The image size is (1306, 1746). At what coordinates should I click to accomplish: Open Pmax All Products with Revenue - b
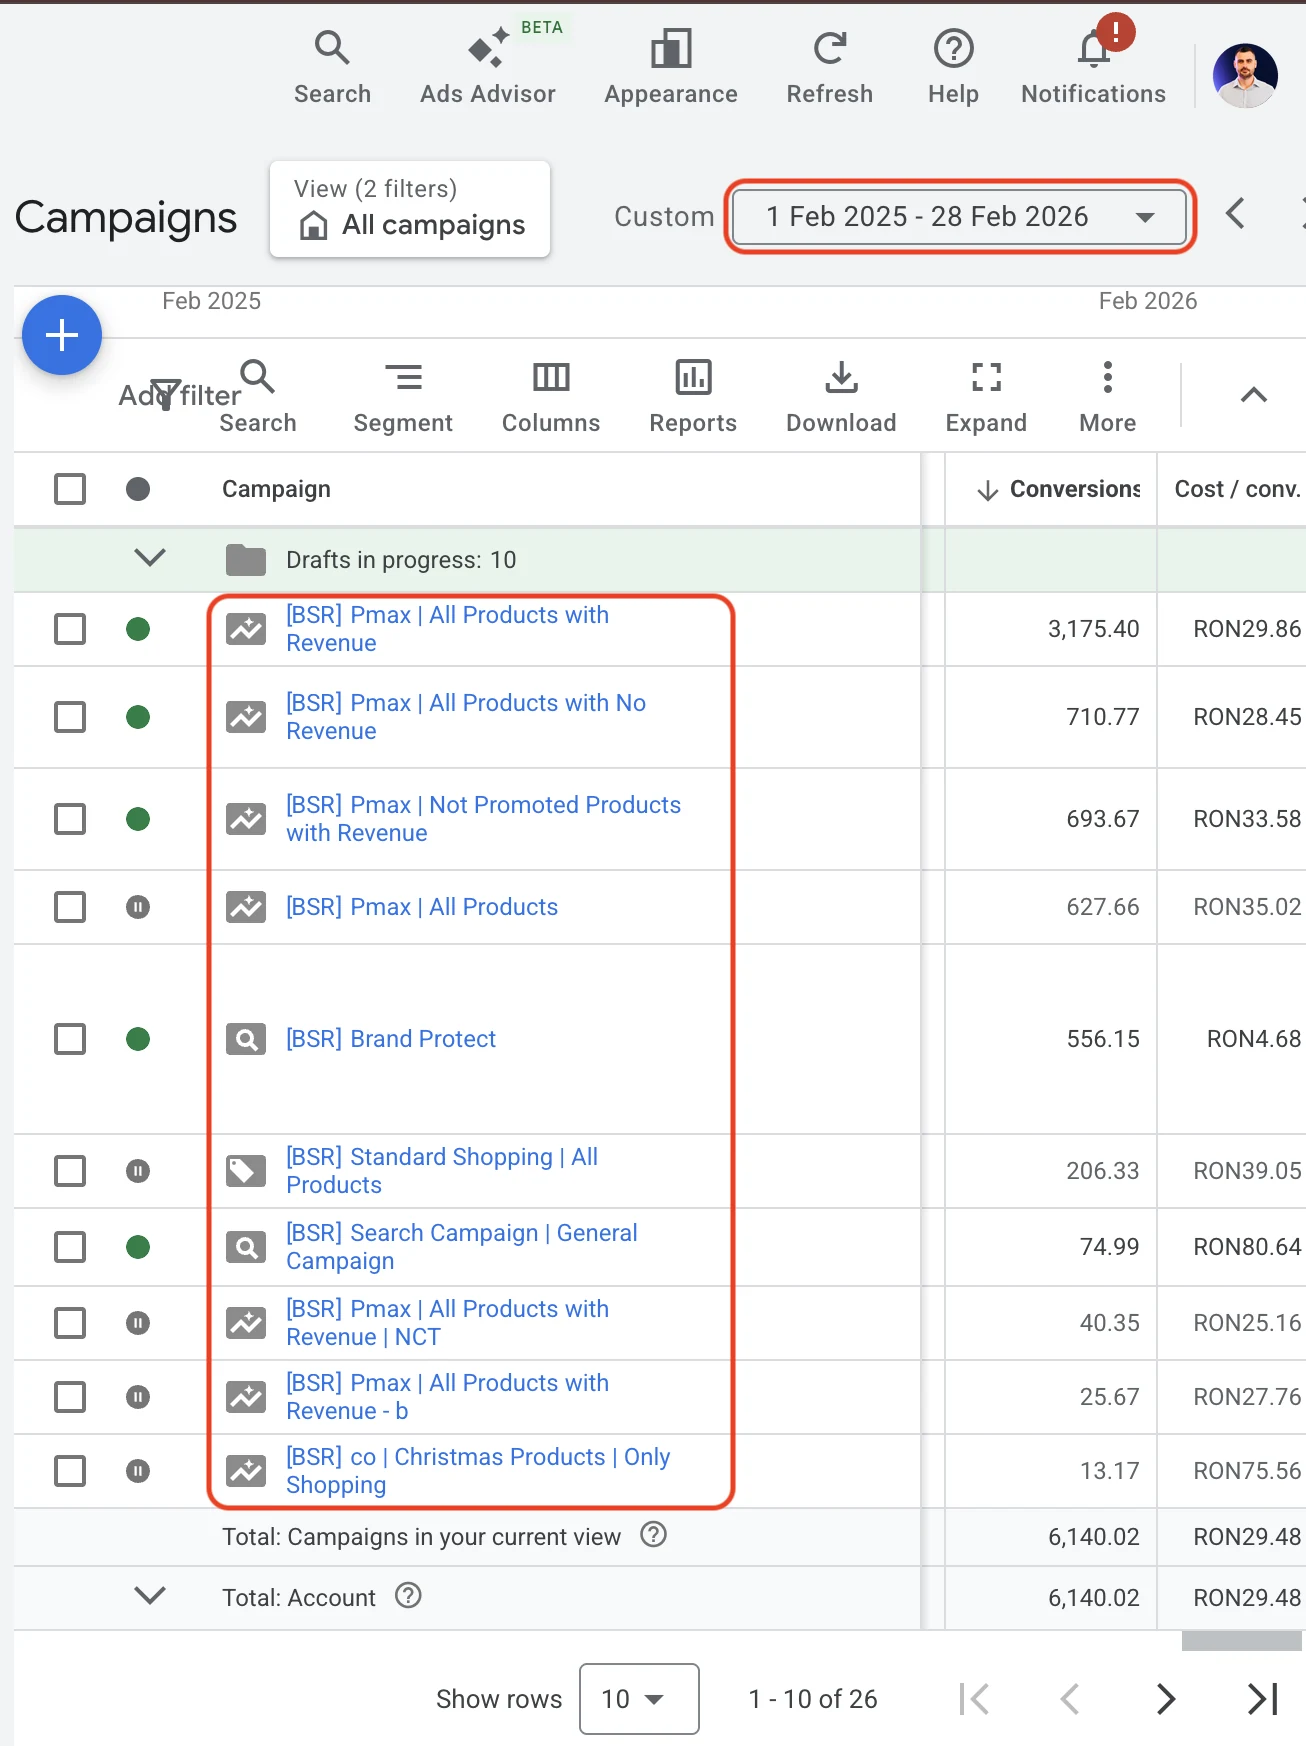pyautogui.click(x=447, y=1397)
